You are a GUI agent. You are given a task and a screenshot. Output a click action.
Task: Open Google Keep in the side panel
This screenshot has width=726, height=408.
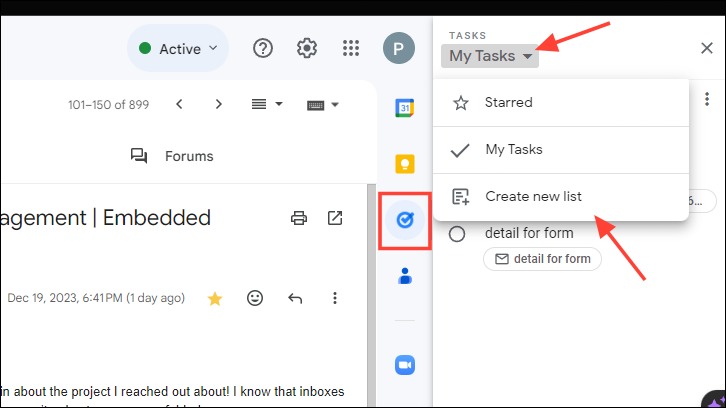(405, 164)
